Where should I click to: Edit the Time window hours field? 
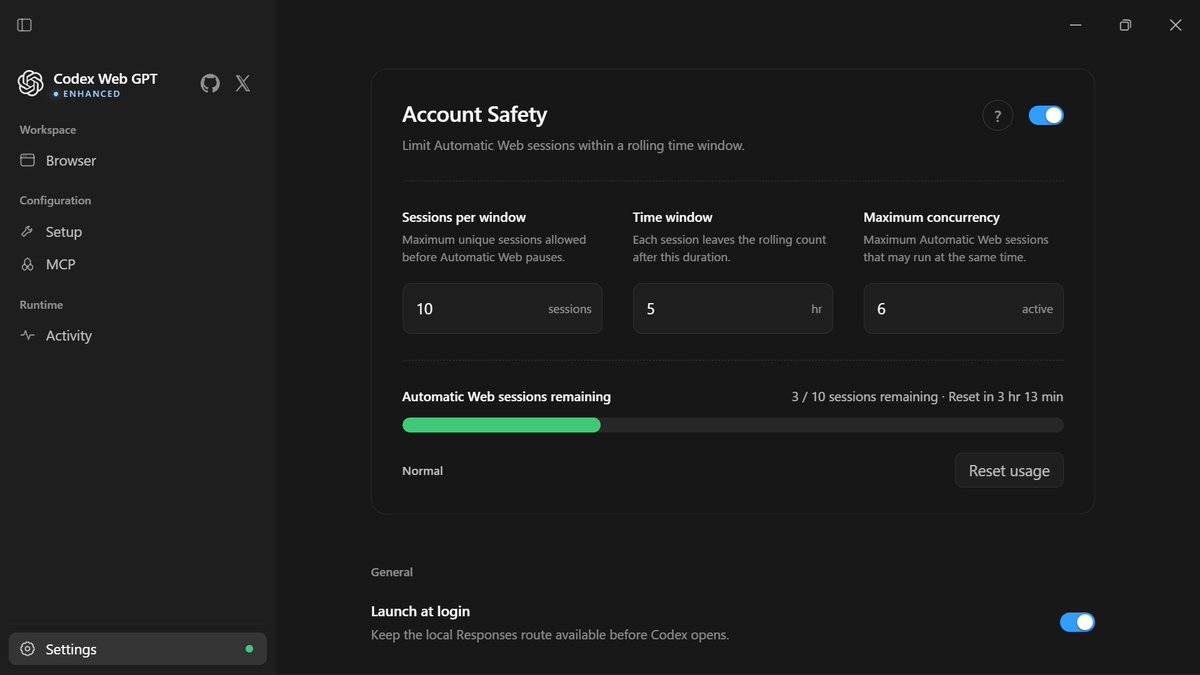tap(733, 308)
